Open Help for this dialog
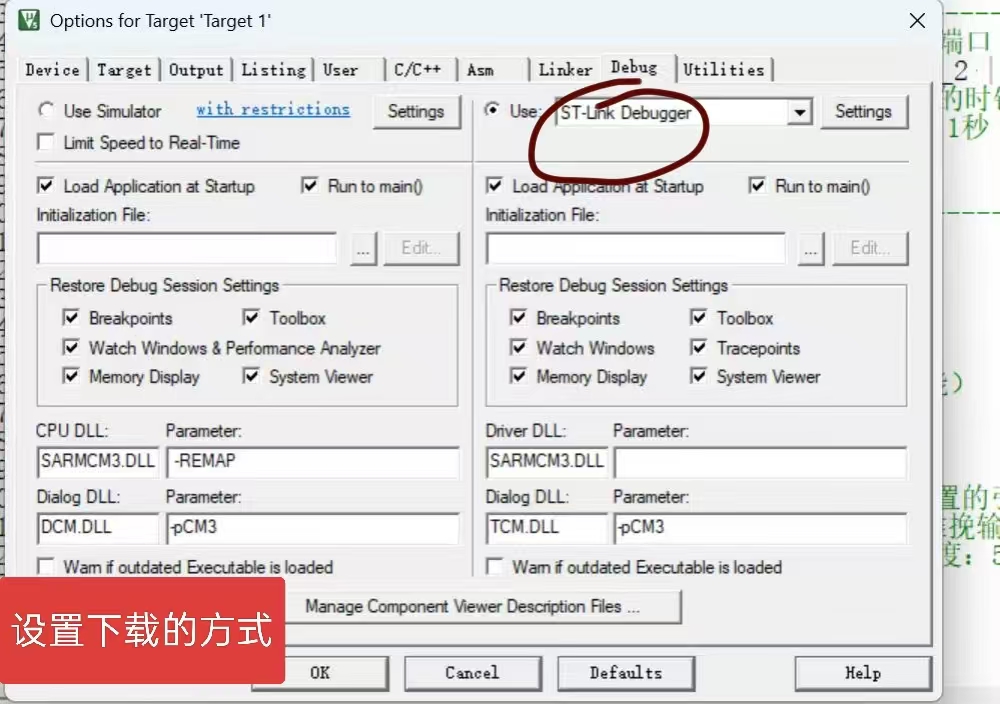 click(x=863, y=673)
